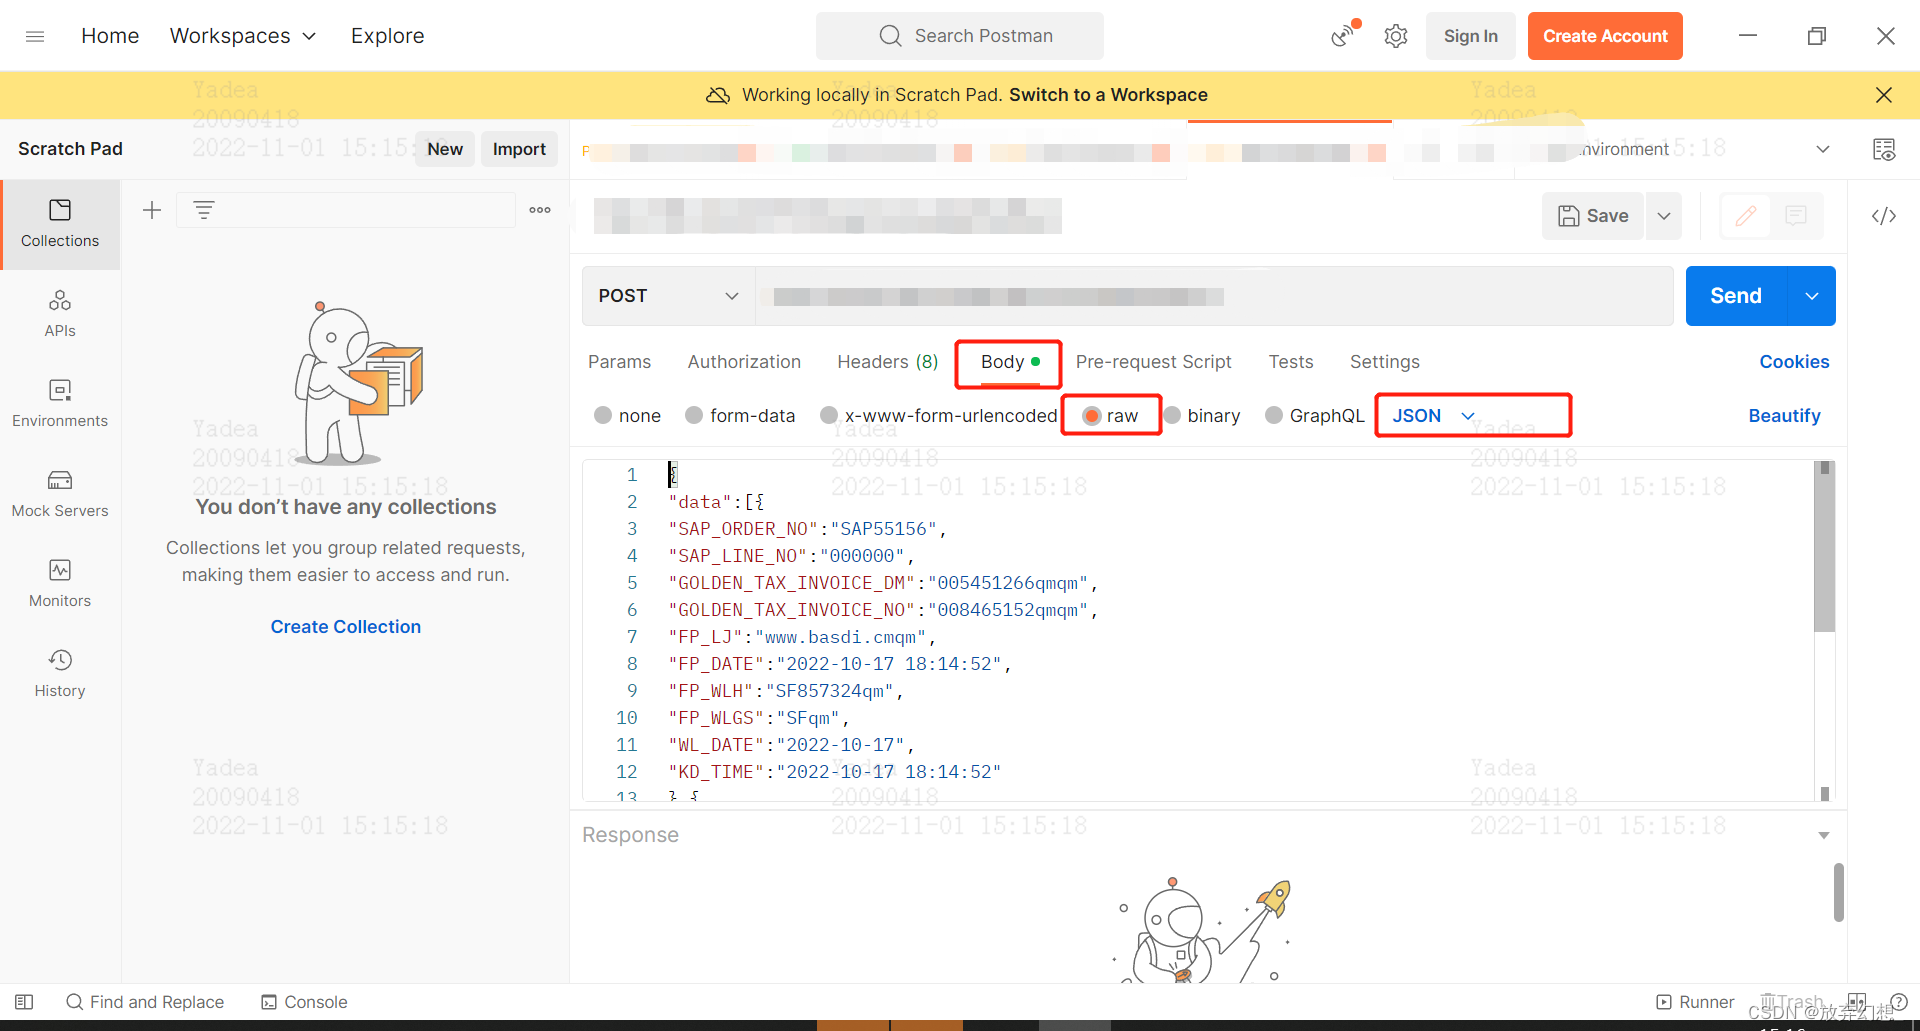Open the Console panel
1920x1031 pixels.
click(304, 1002)
